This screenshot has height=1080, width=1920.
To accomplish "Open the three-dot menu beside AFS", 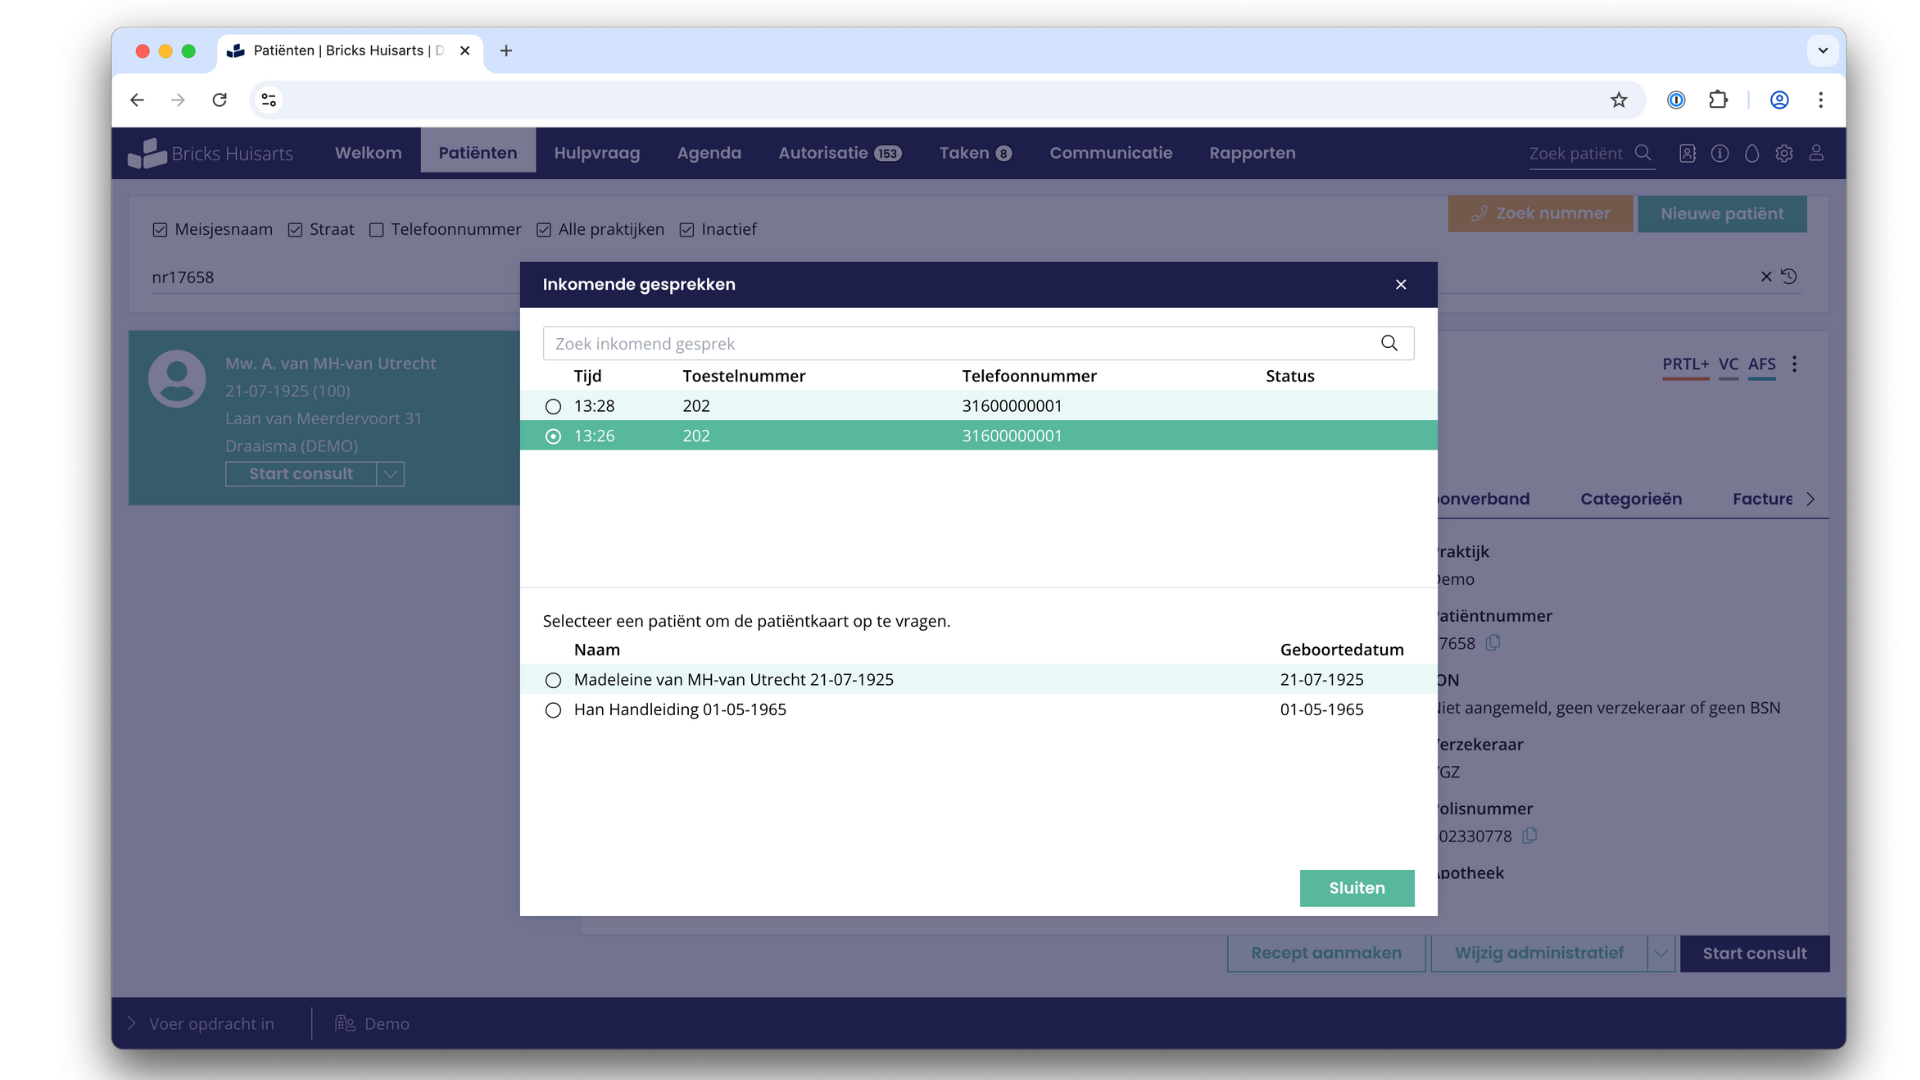I will click(x=1795, y=364).
